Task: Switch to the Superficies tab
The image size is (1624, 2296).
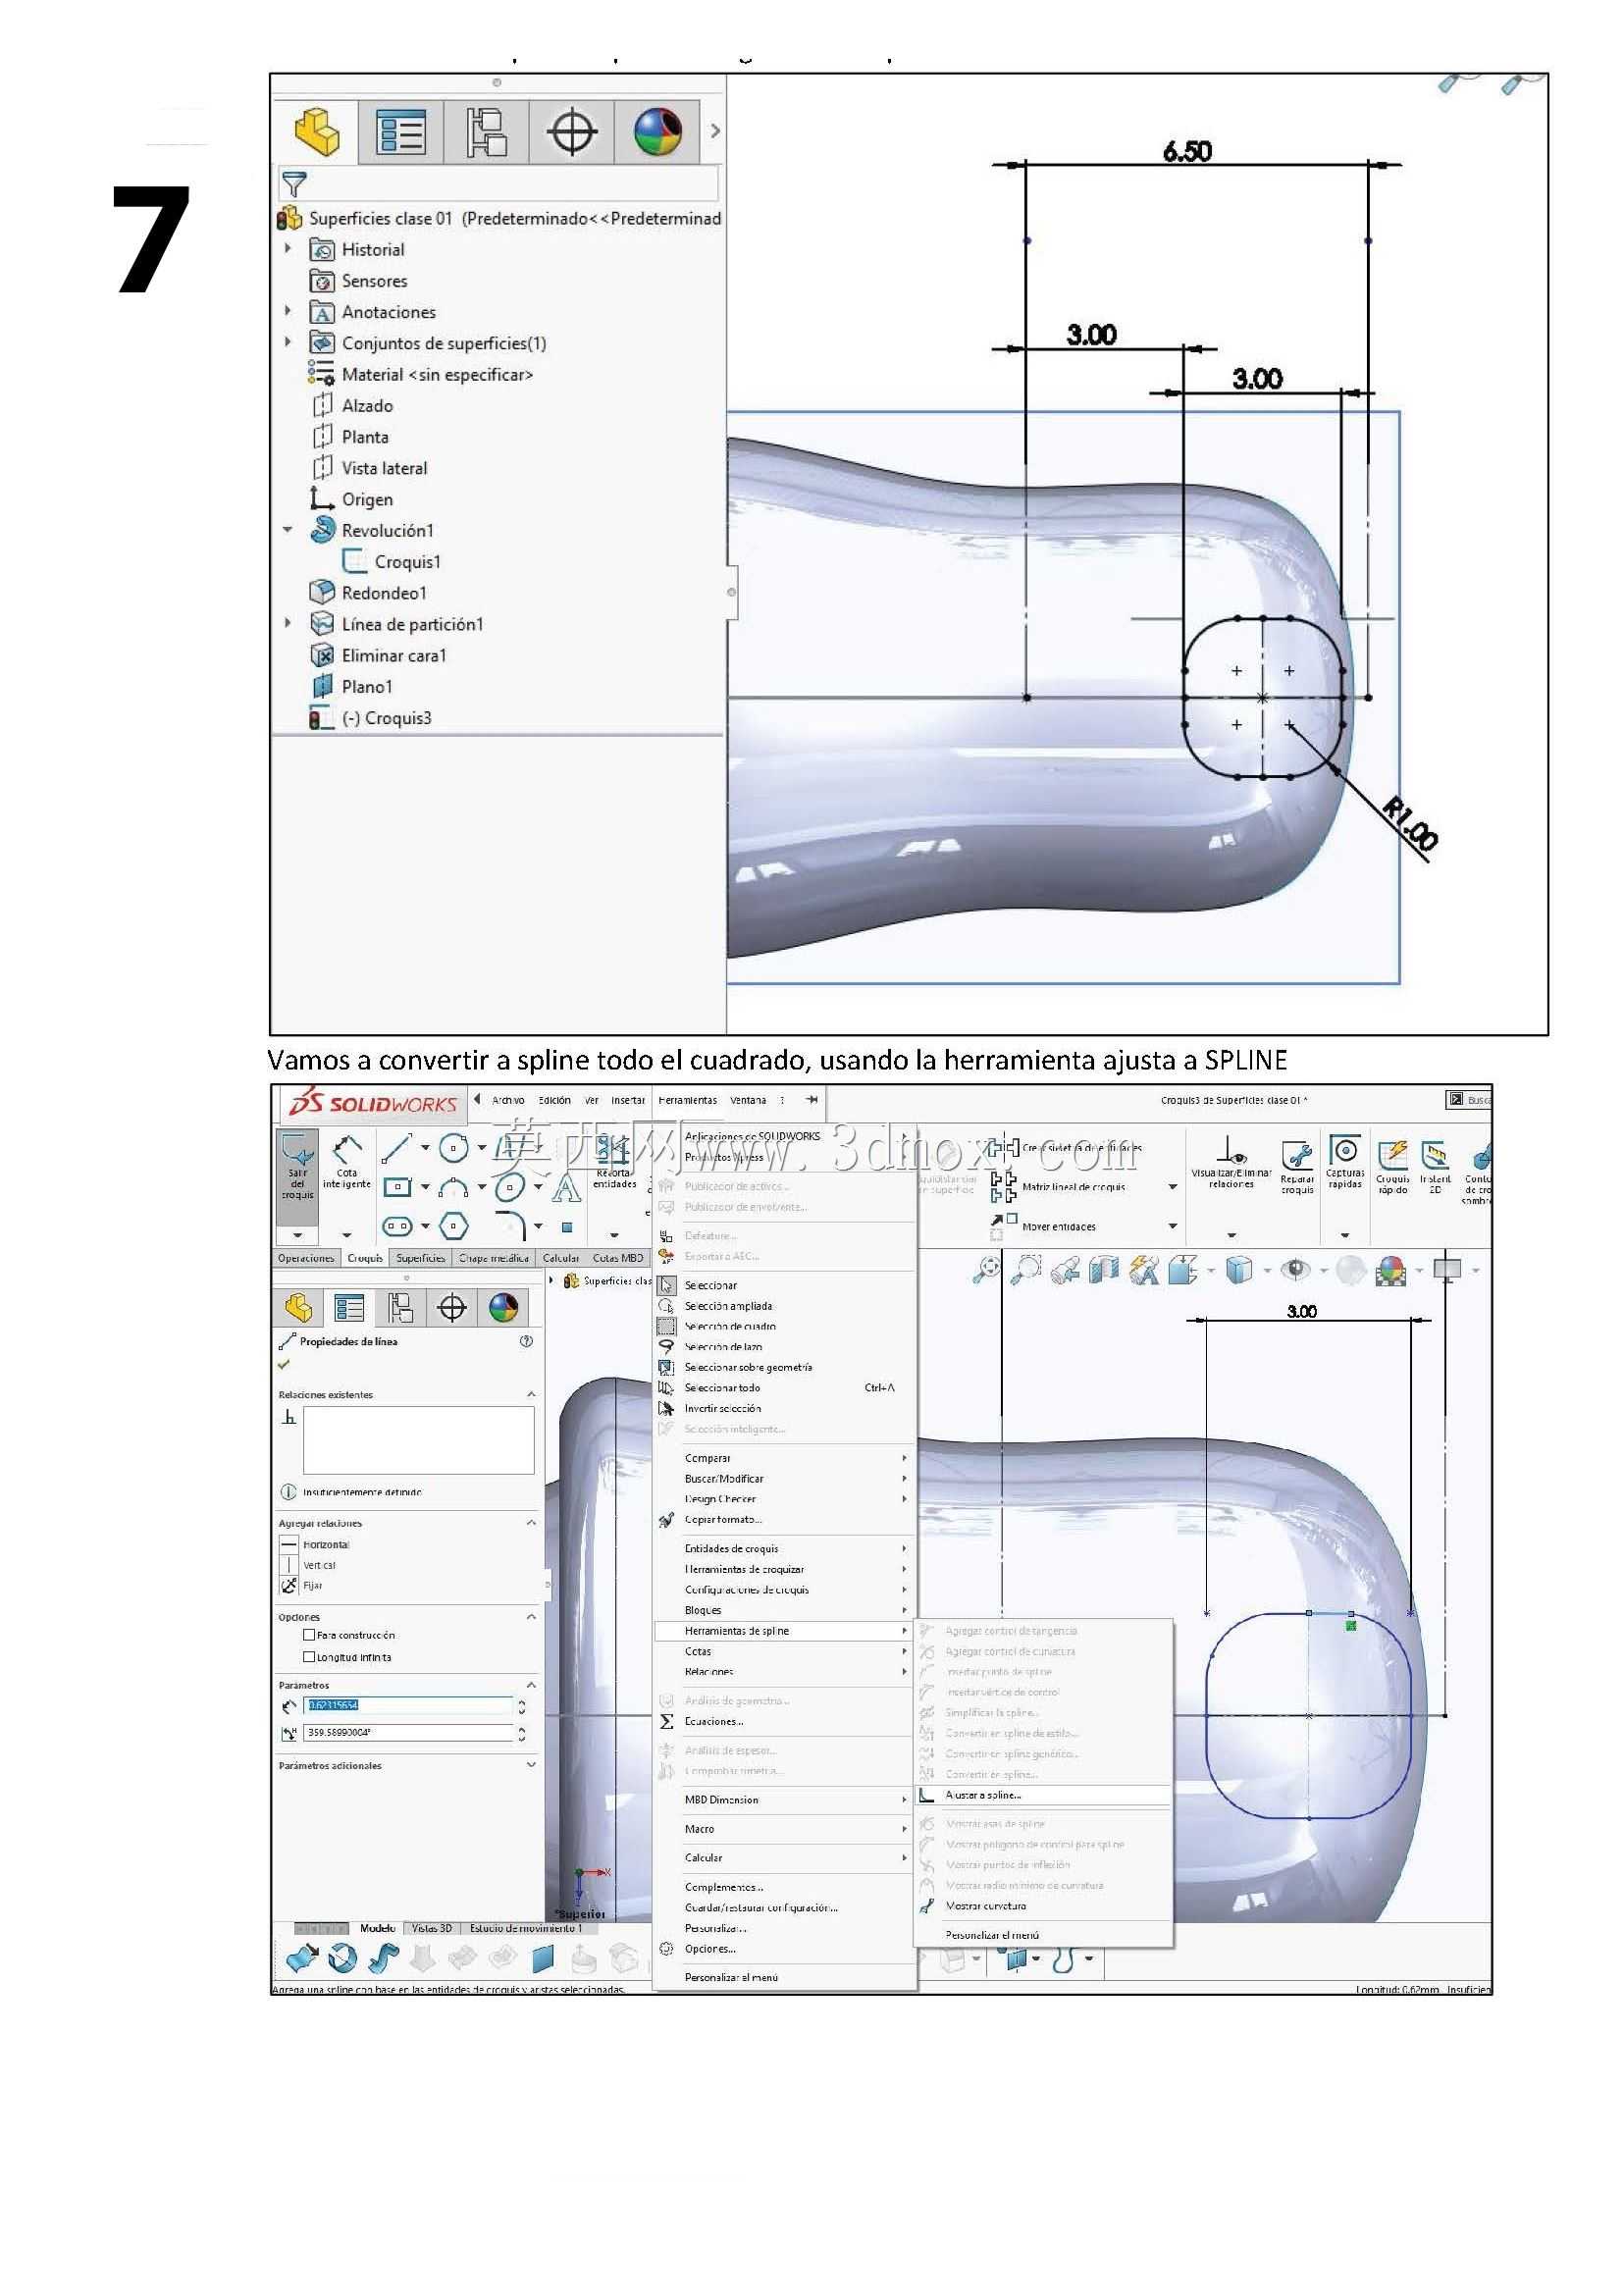Action: tap(420, 1258)
